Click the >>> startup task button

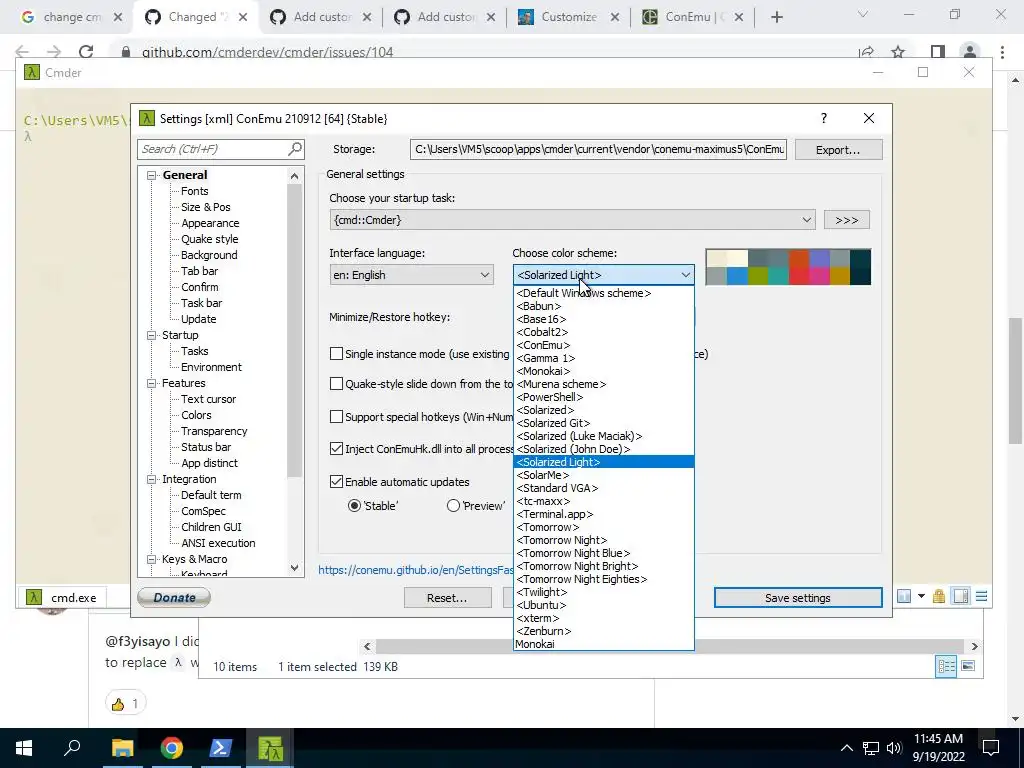coord(846,220)
